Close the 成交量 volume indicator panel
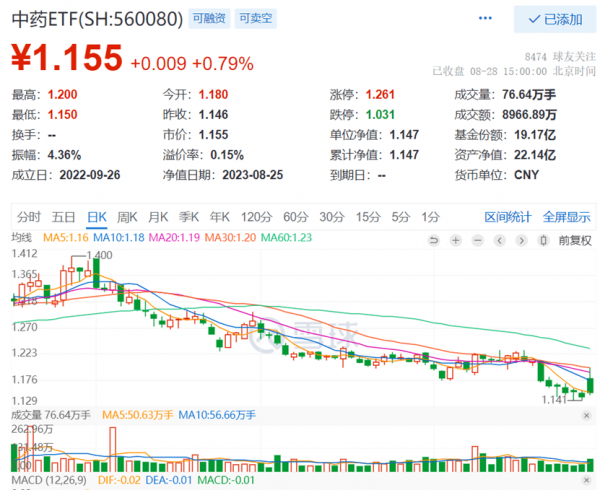This screenshot has height=490, width=600. tap(586, 415)
